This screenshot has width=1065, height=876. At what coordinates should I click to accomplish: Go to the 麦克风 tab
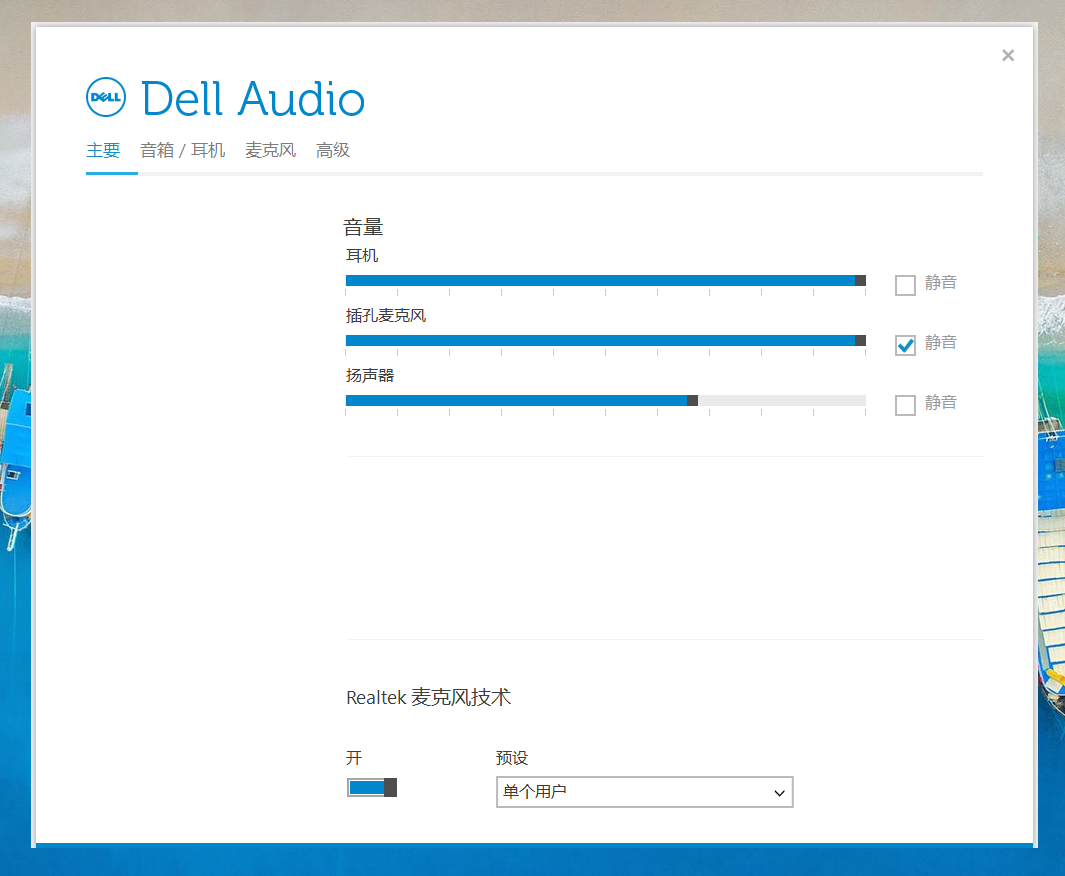[270, 151]
